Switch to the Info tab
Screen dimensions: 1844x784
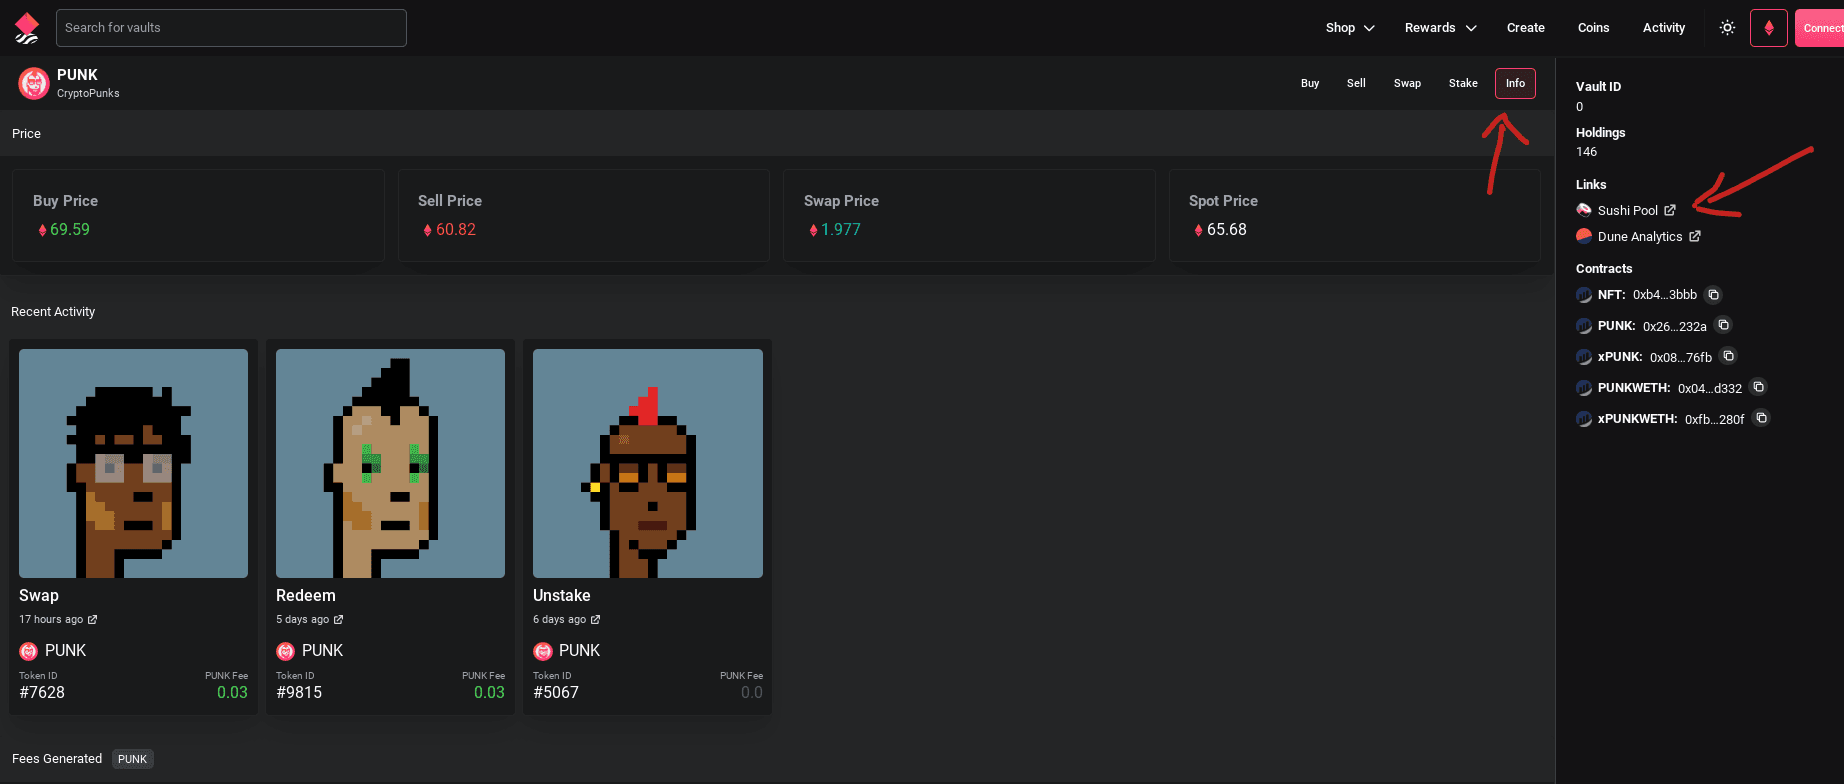coord(1515,83)
